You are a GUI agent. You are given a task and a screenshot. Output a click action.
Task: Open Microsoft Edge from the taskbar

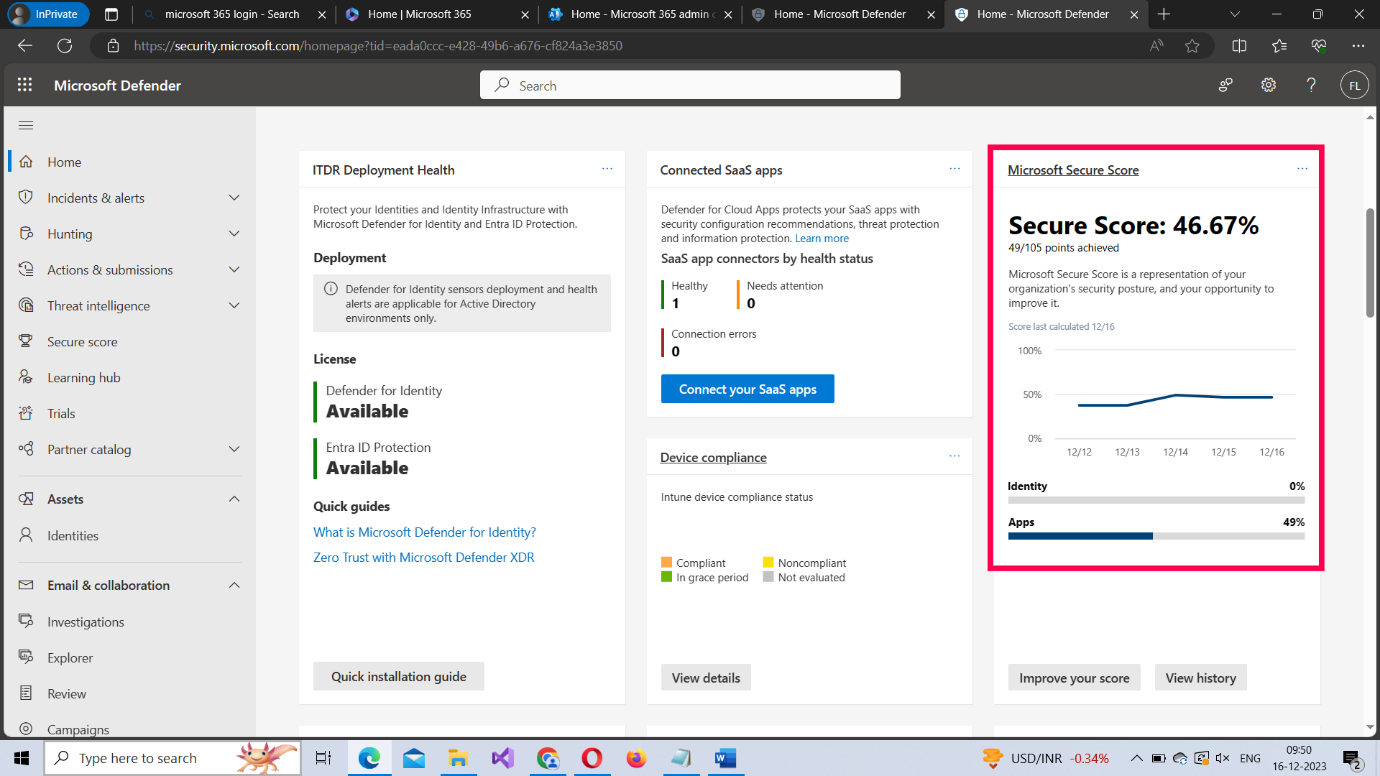pyautogui.click(x=369, y=758)
